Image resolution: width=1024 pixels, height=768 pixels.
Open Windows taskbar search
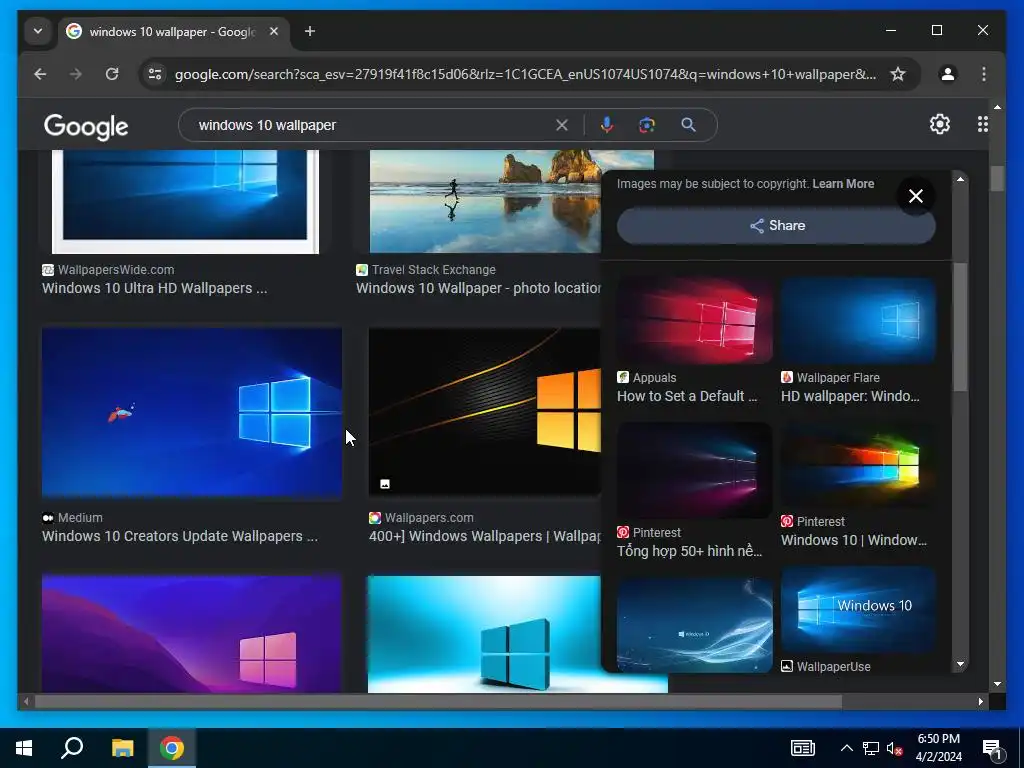[x=72, y=748]
